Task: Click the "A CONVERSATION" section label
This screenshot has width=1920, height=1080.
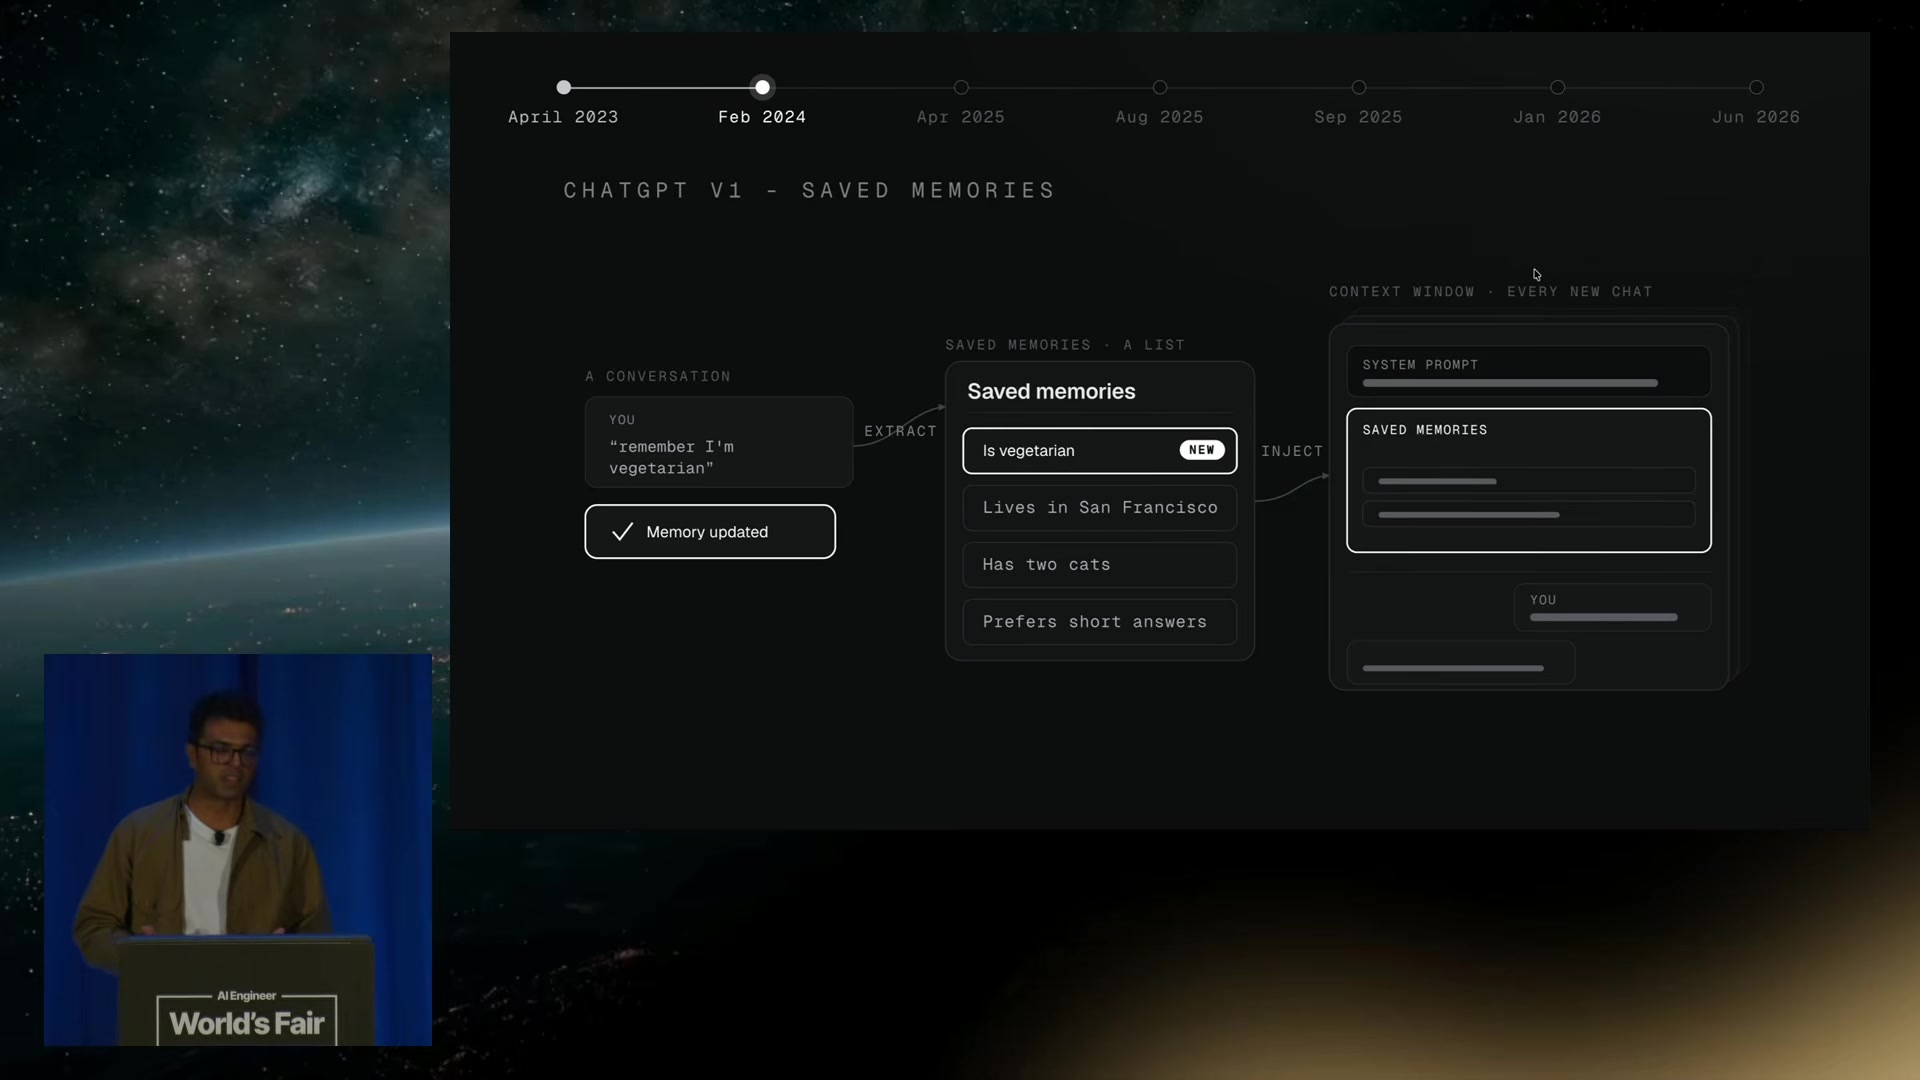Action: click(x=658, y=377)
